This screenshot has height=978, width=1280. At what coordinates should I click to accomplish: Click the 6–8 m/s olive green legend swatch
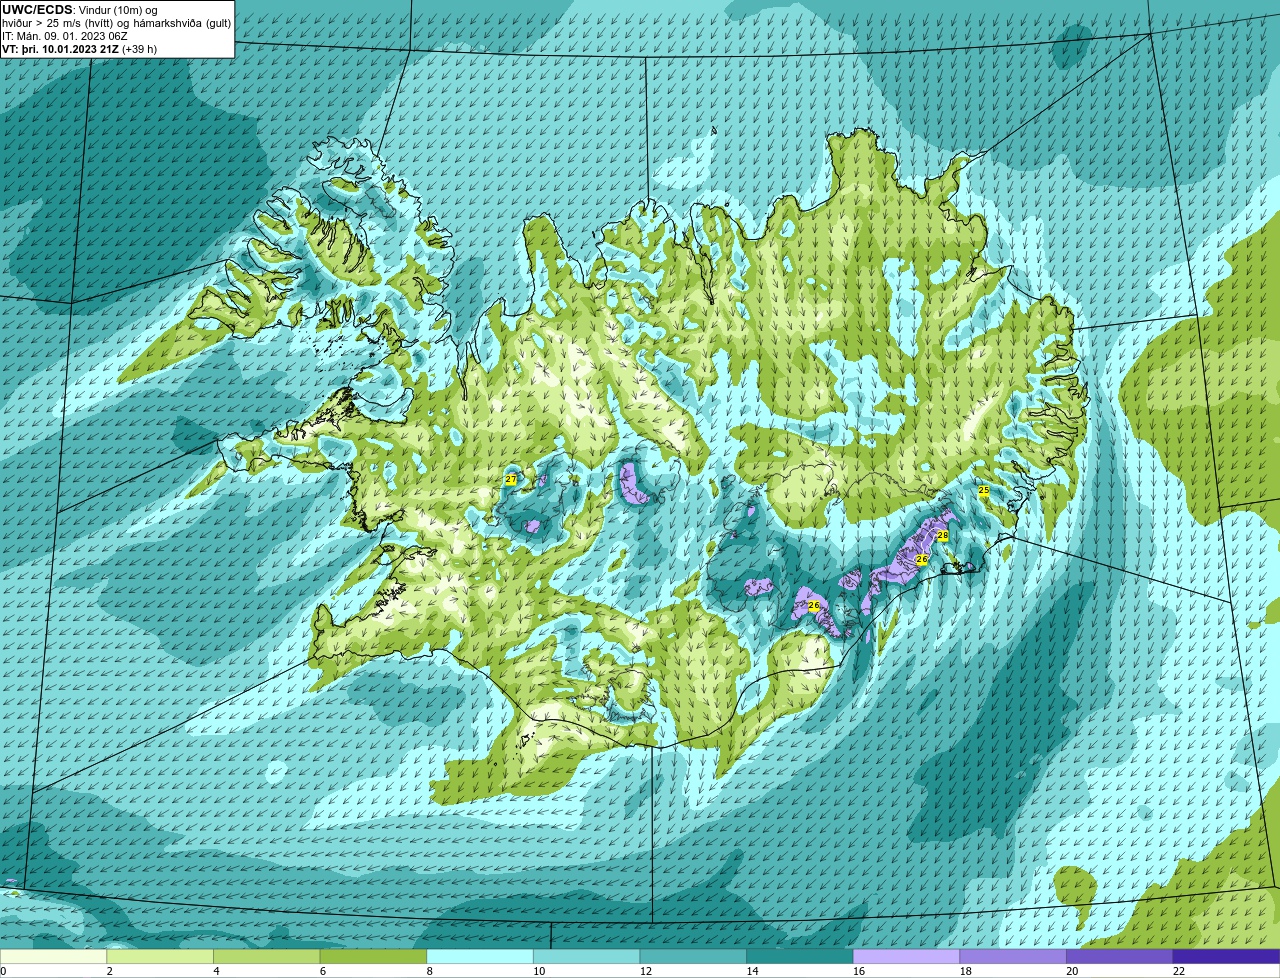point(373,956)
